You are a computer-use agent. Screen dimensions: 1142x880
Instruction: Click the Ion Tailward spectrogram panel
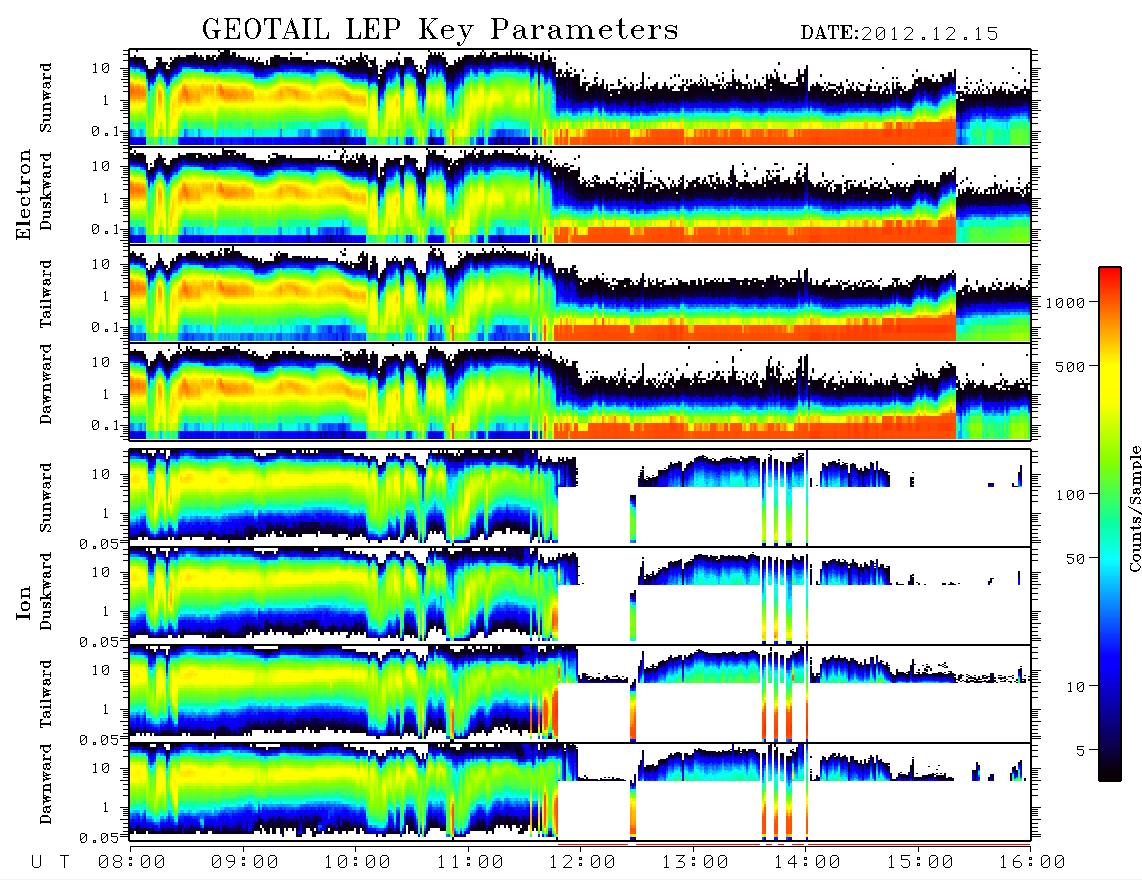pos(580,693)
